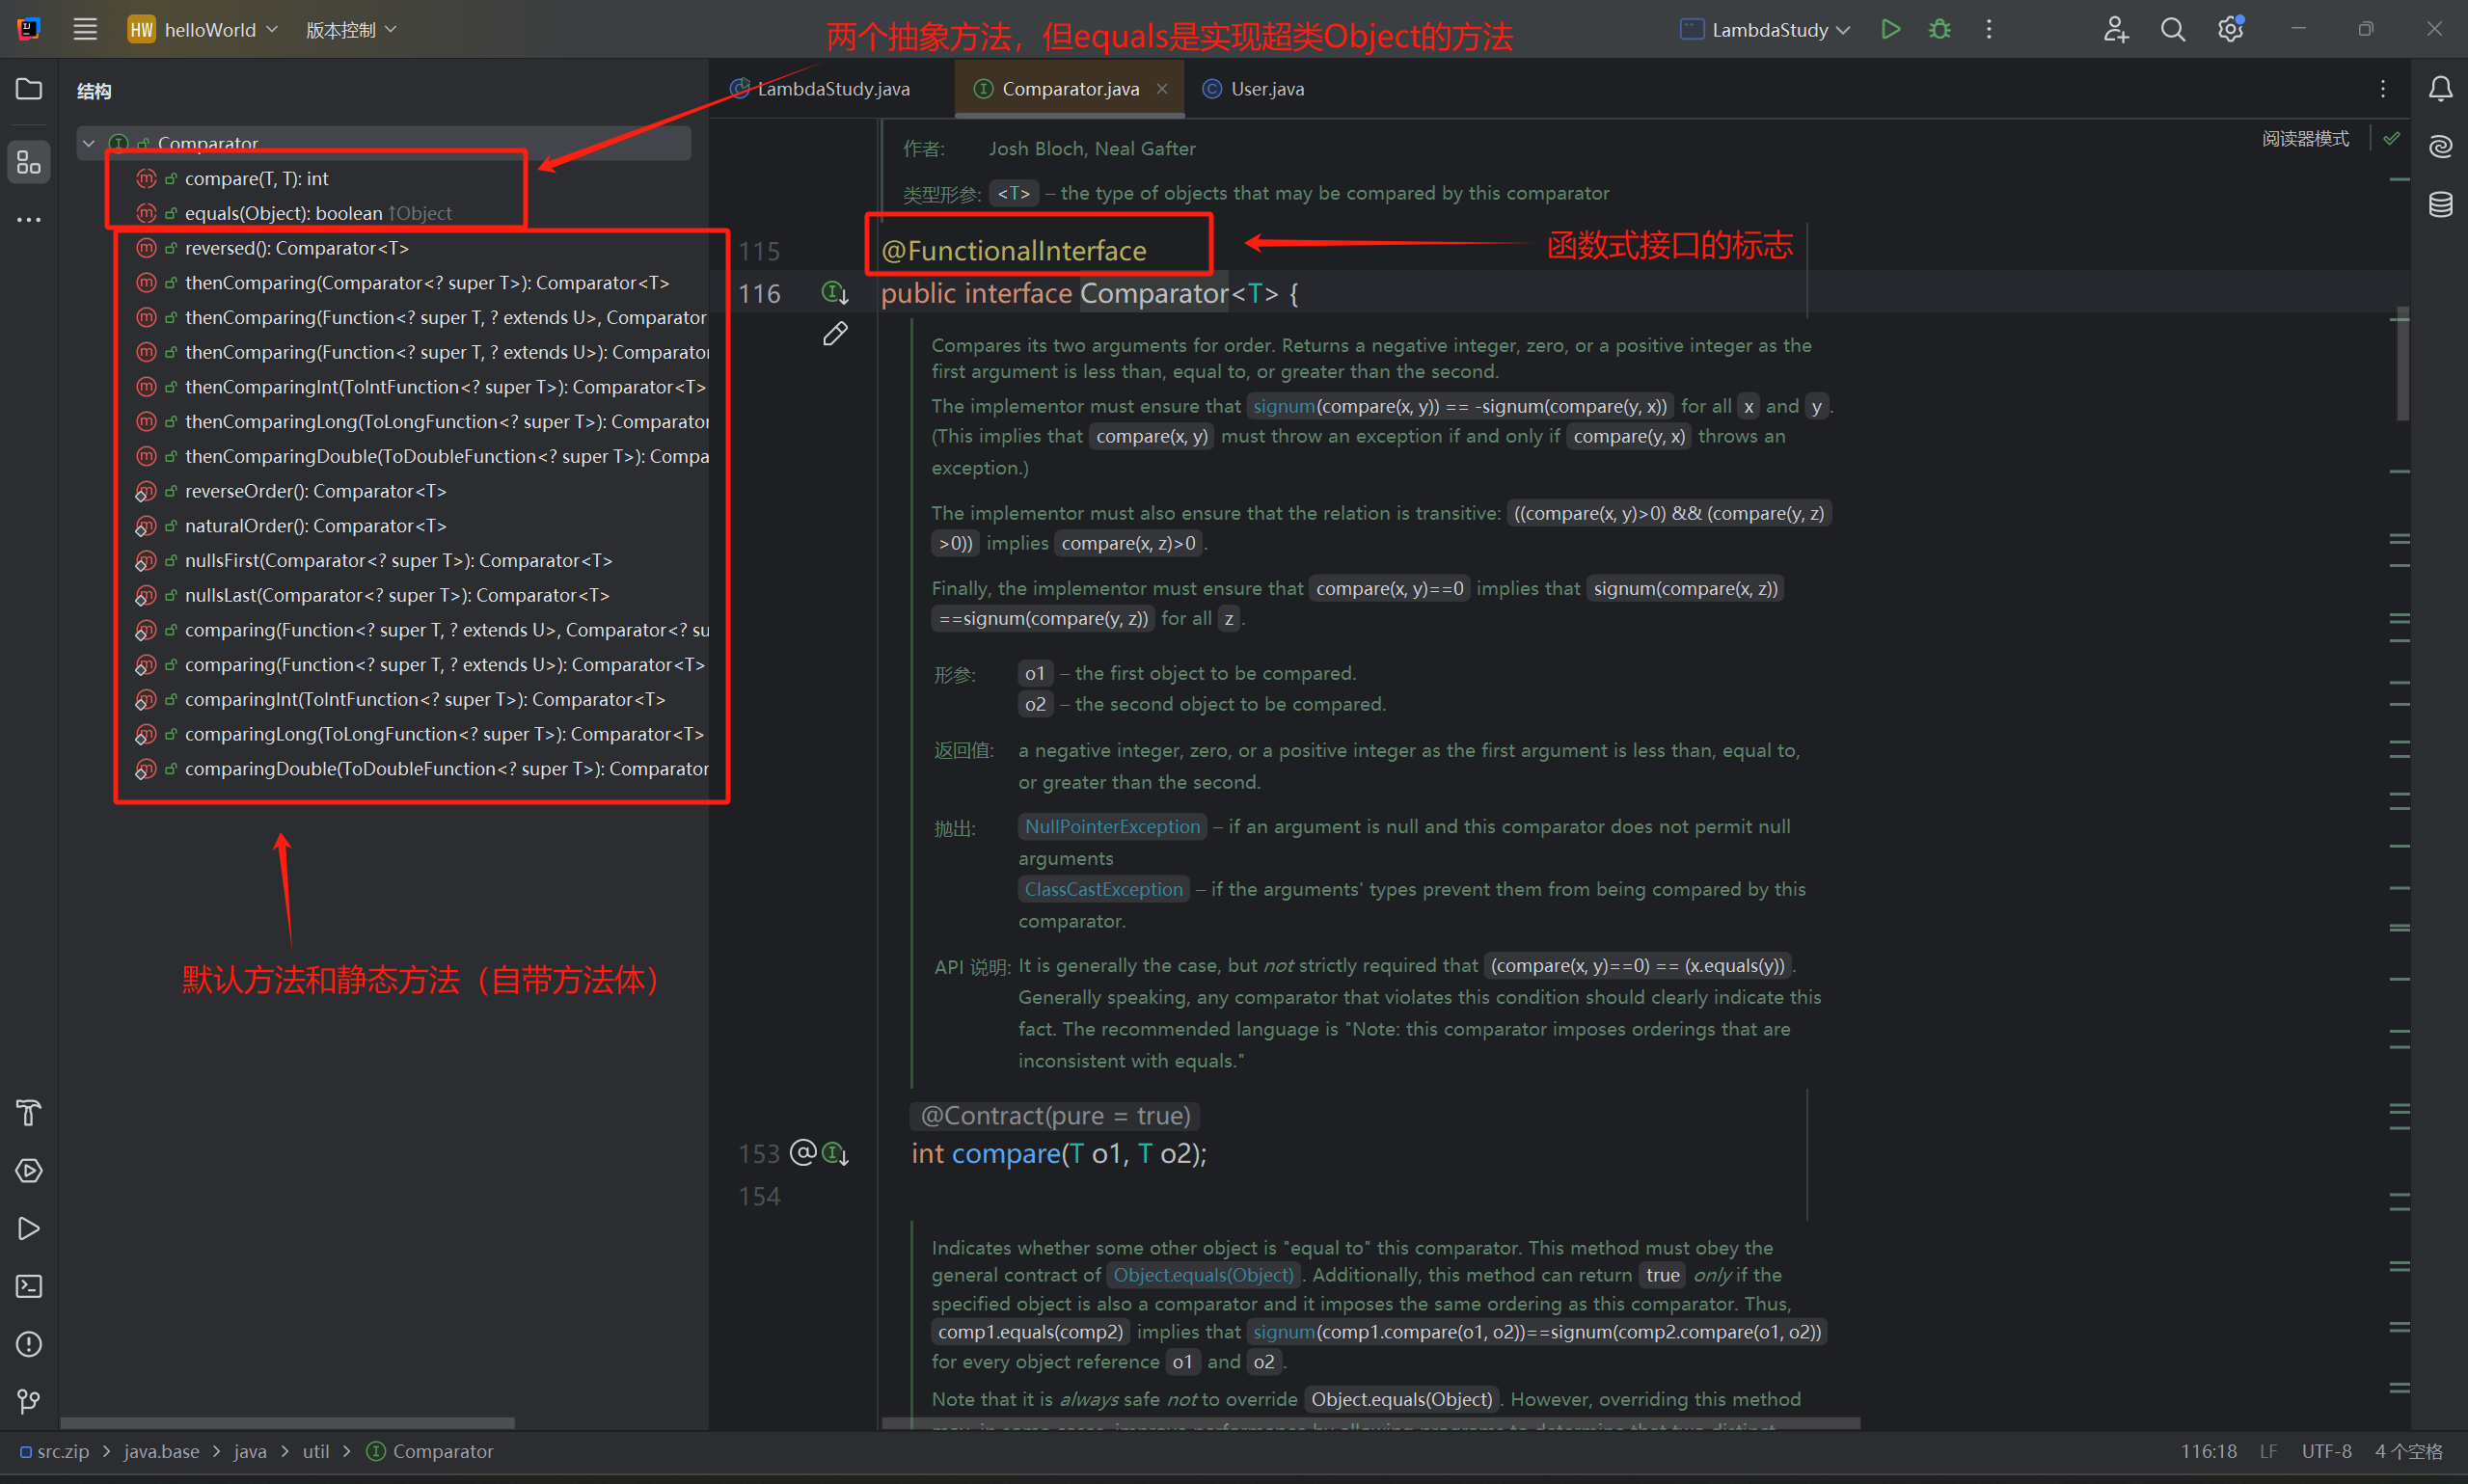
Task: Collapse the Comparator node in structure tree
Action: click(89, 144)
